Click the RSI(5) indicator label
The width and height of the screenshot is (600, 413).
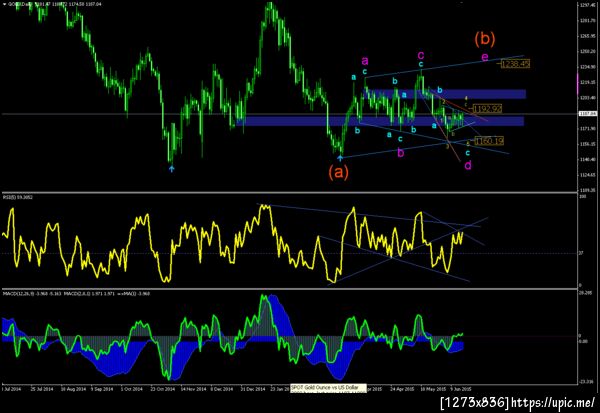[18, 198]
